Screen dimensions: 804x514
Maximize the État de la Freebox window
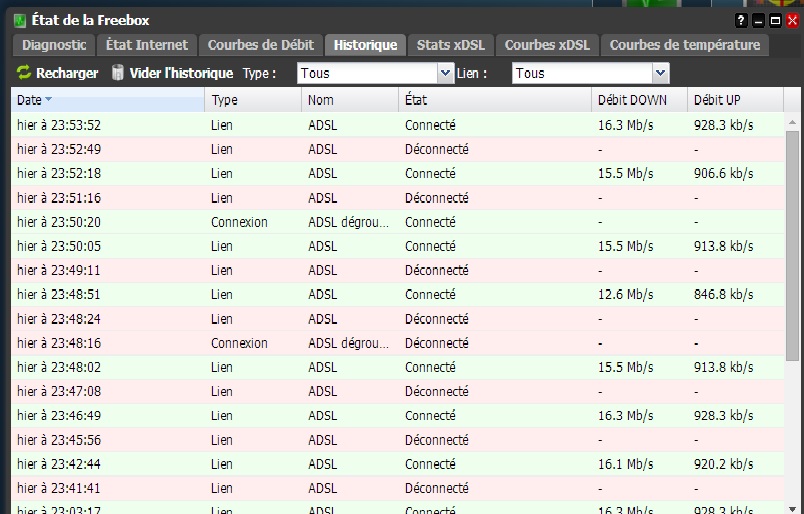[x=775, y=21]
